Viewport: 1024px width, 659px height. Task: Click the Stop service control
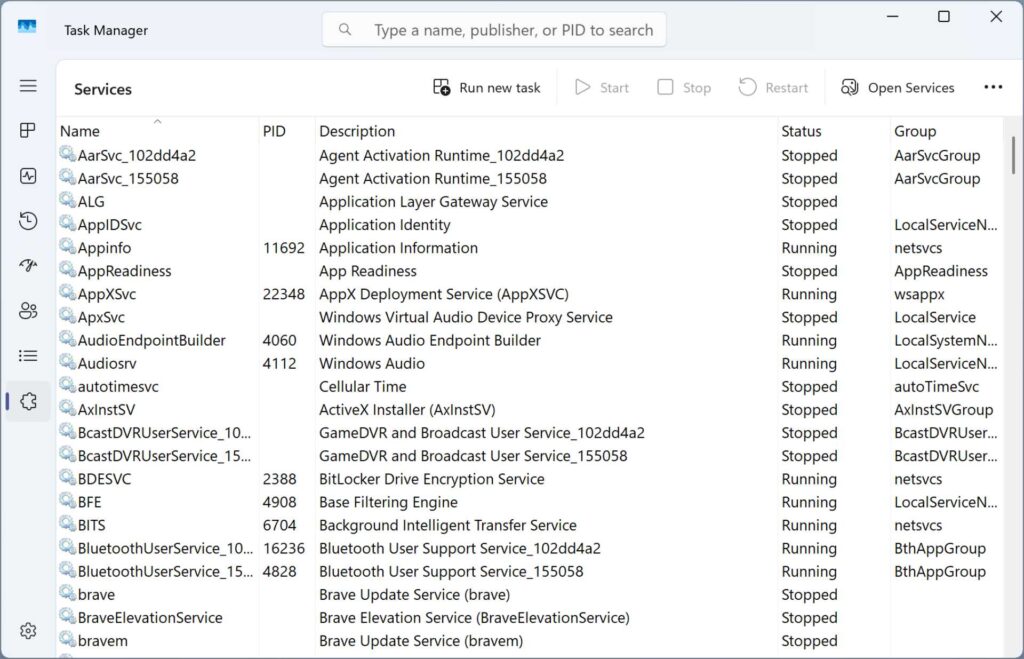[684, 87]
